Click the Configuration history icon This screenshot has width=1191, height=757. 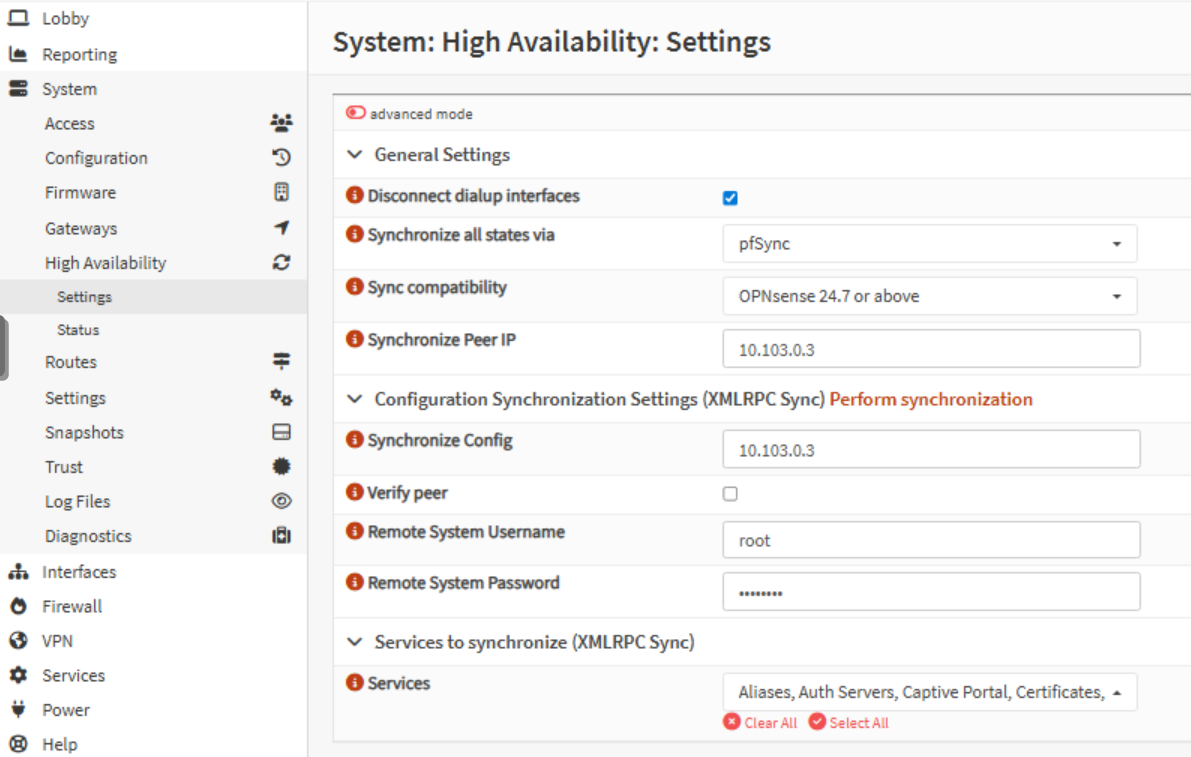pyautogui.click(x=281, y=158)
